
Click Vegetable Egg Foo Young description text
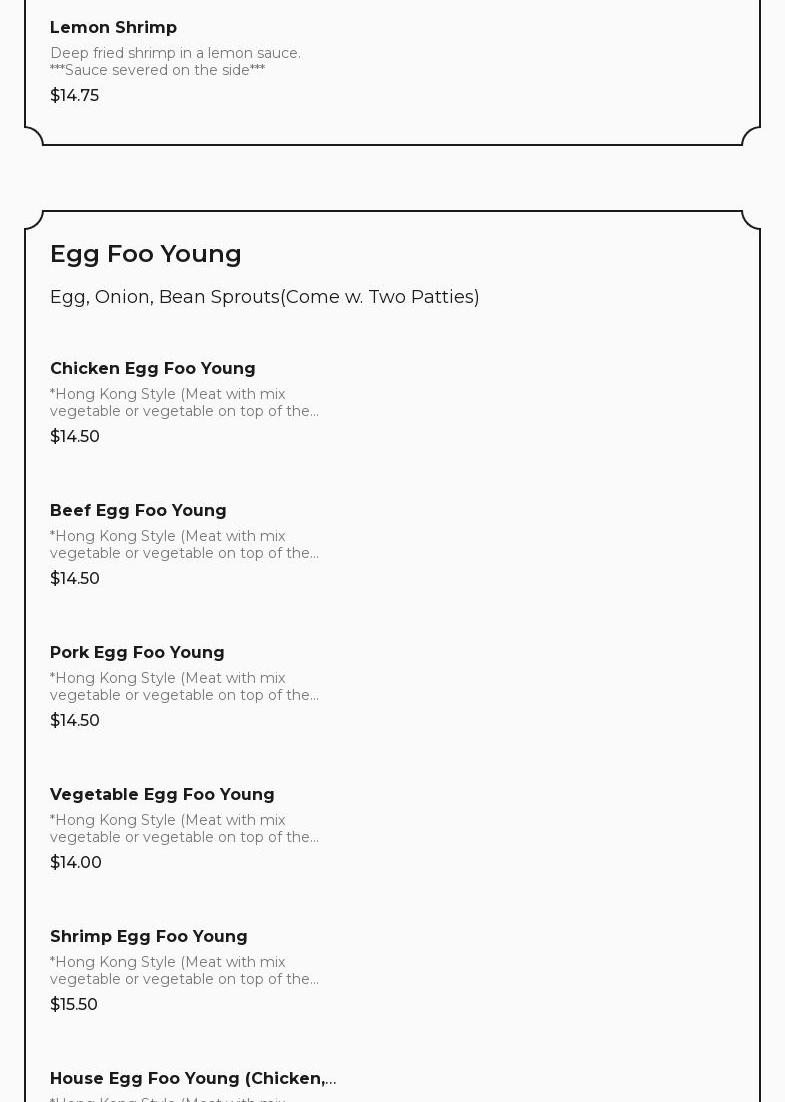coord(184,829)
